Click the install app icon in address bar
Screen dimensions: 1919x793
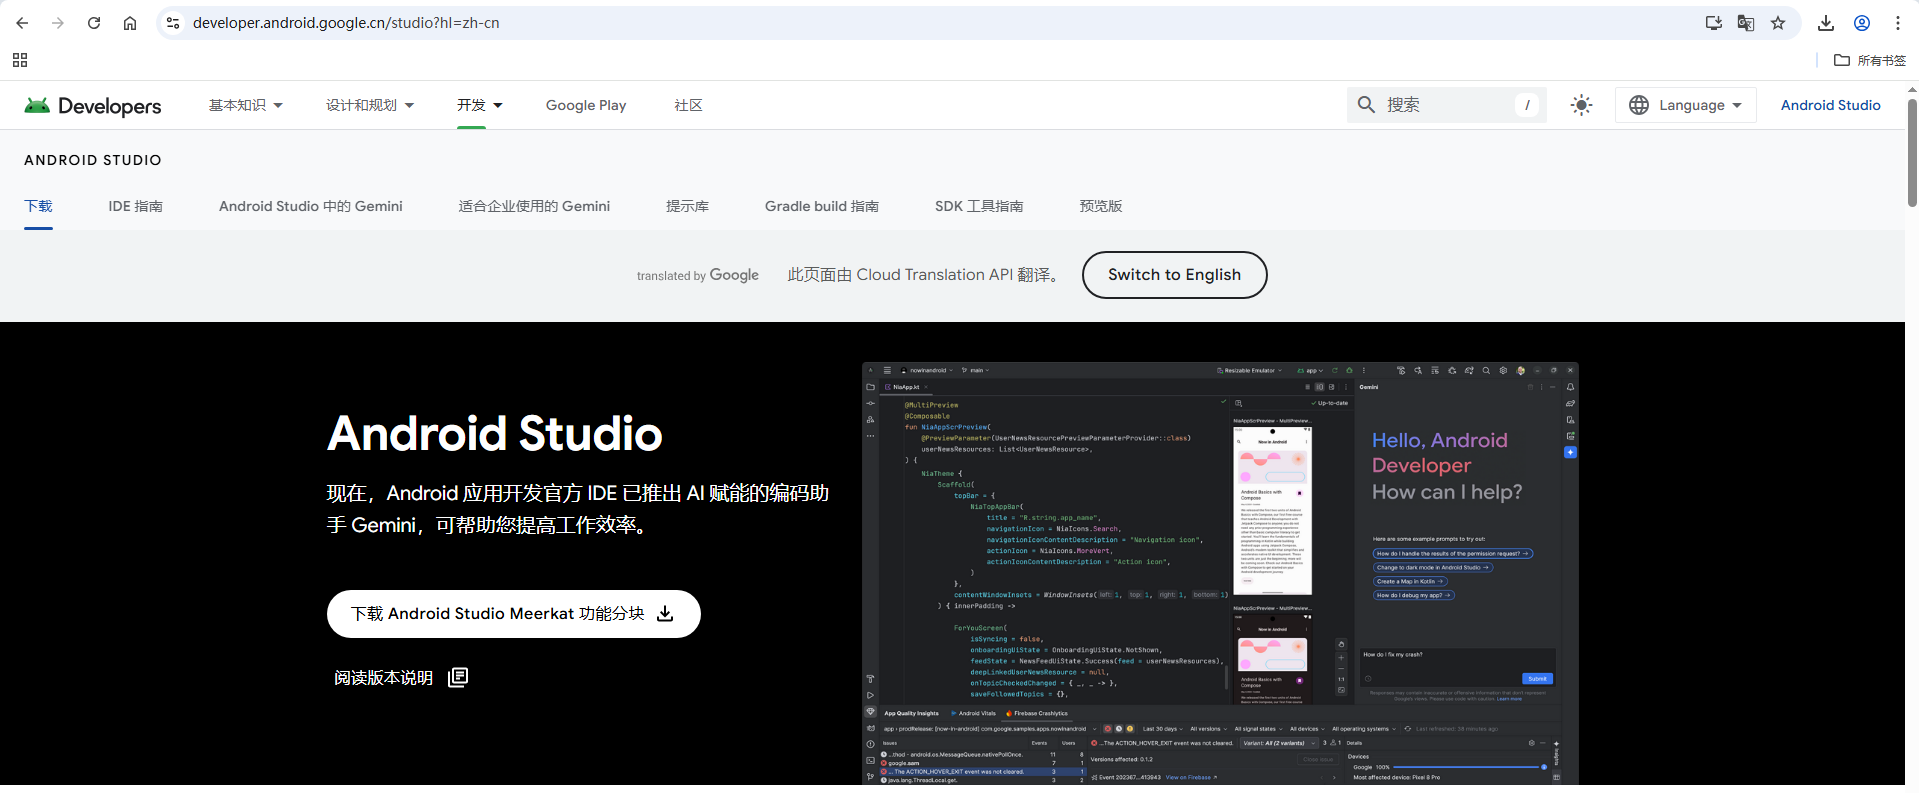point(1714,23)
